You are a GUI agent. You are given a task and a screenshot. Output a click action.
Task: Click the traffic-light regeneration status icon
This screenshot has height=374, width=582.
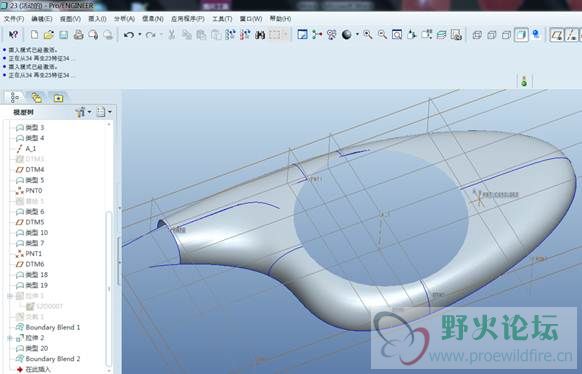pos(524,81)
